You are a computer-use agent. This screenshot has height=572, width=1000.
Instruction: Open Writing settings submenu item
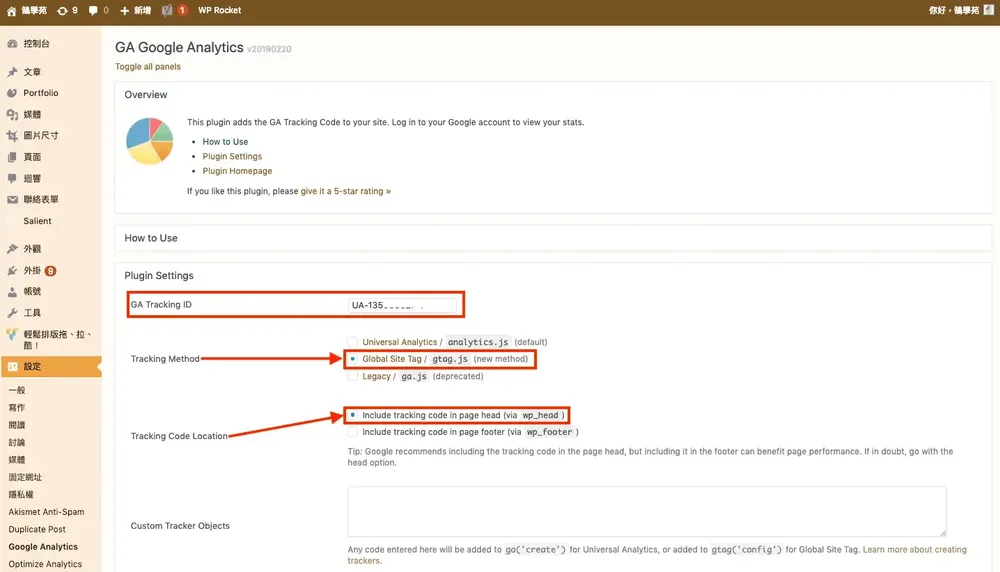pyautogui.click(x=17, y=407)
